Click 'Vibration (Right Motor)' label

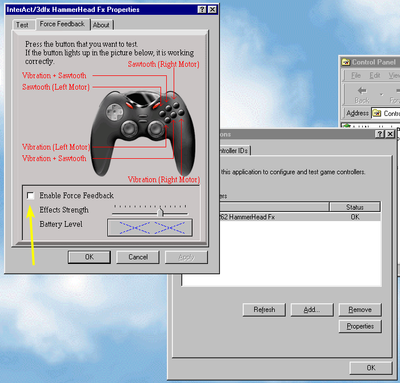tap(164, 180)
